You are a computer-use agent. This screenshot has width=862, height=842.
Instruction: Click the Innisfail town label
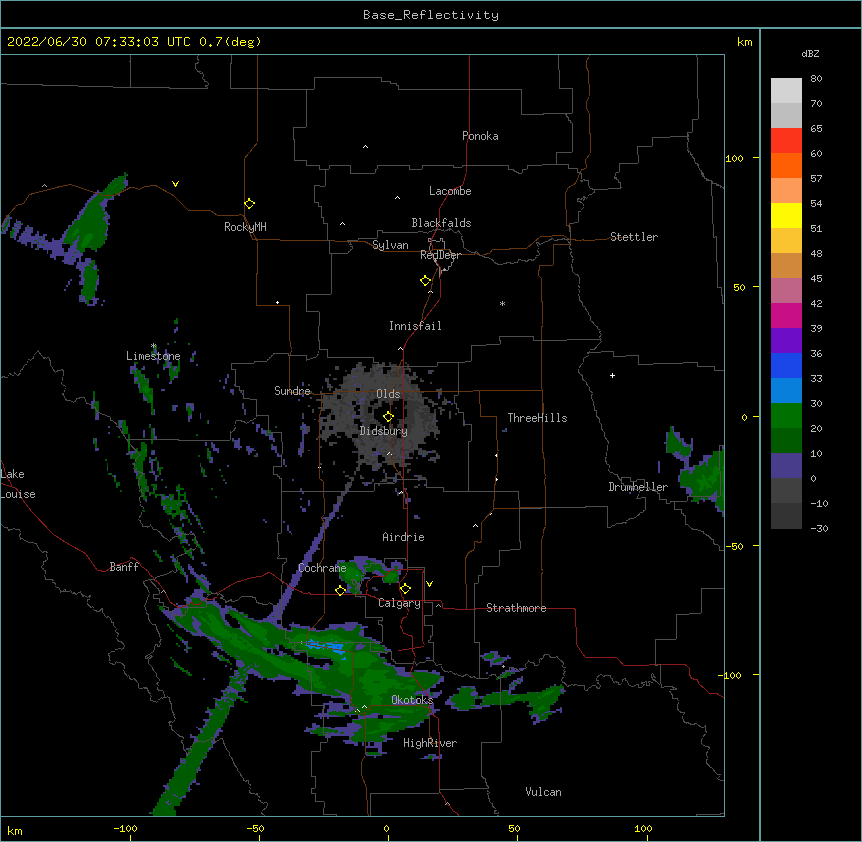pyautogui.click(x=415, y=326)
